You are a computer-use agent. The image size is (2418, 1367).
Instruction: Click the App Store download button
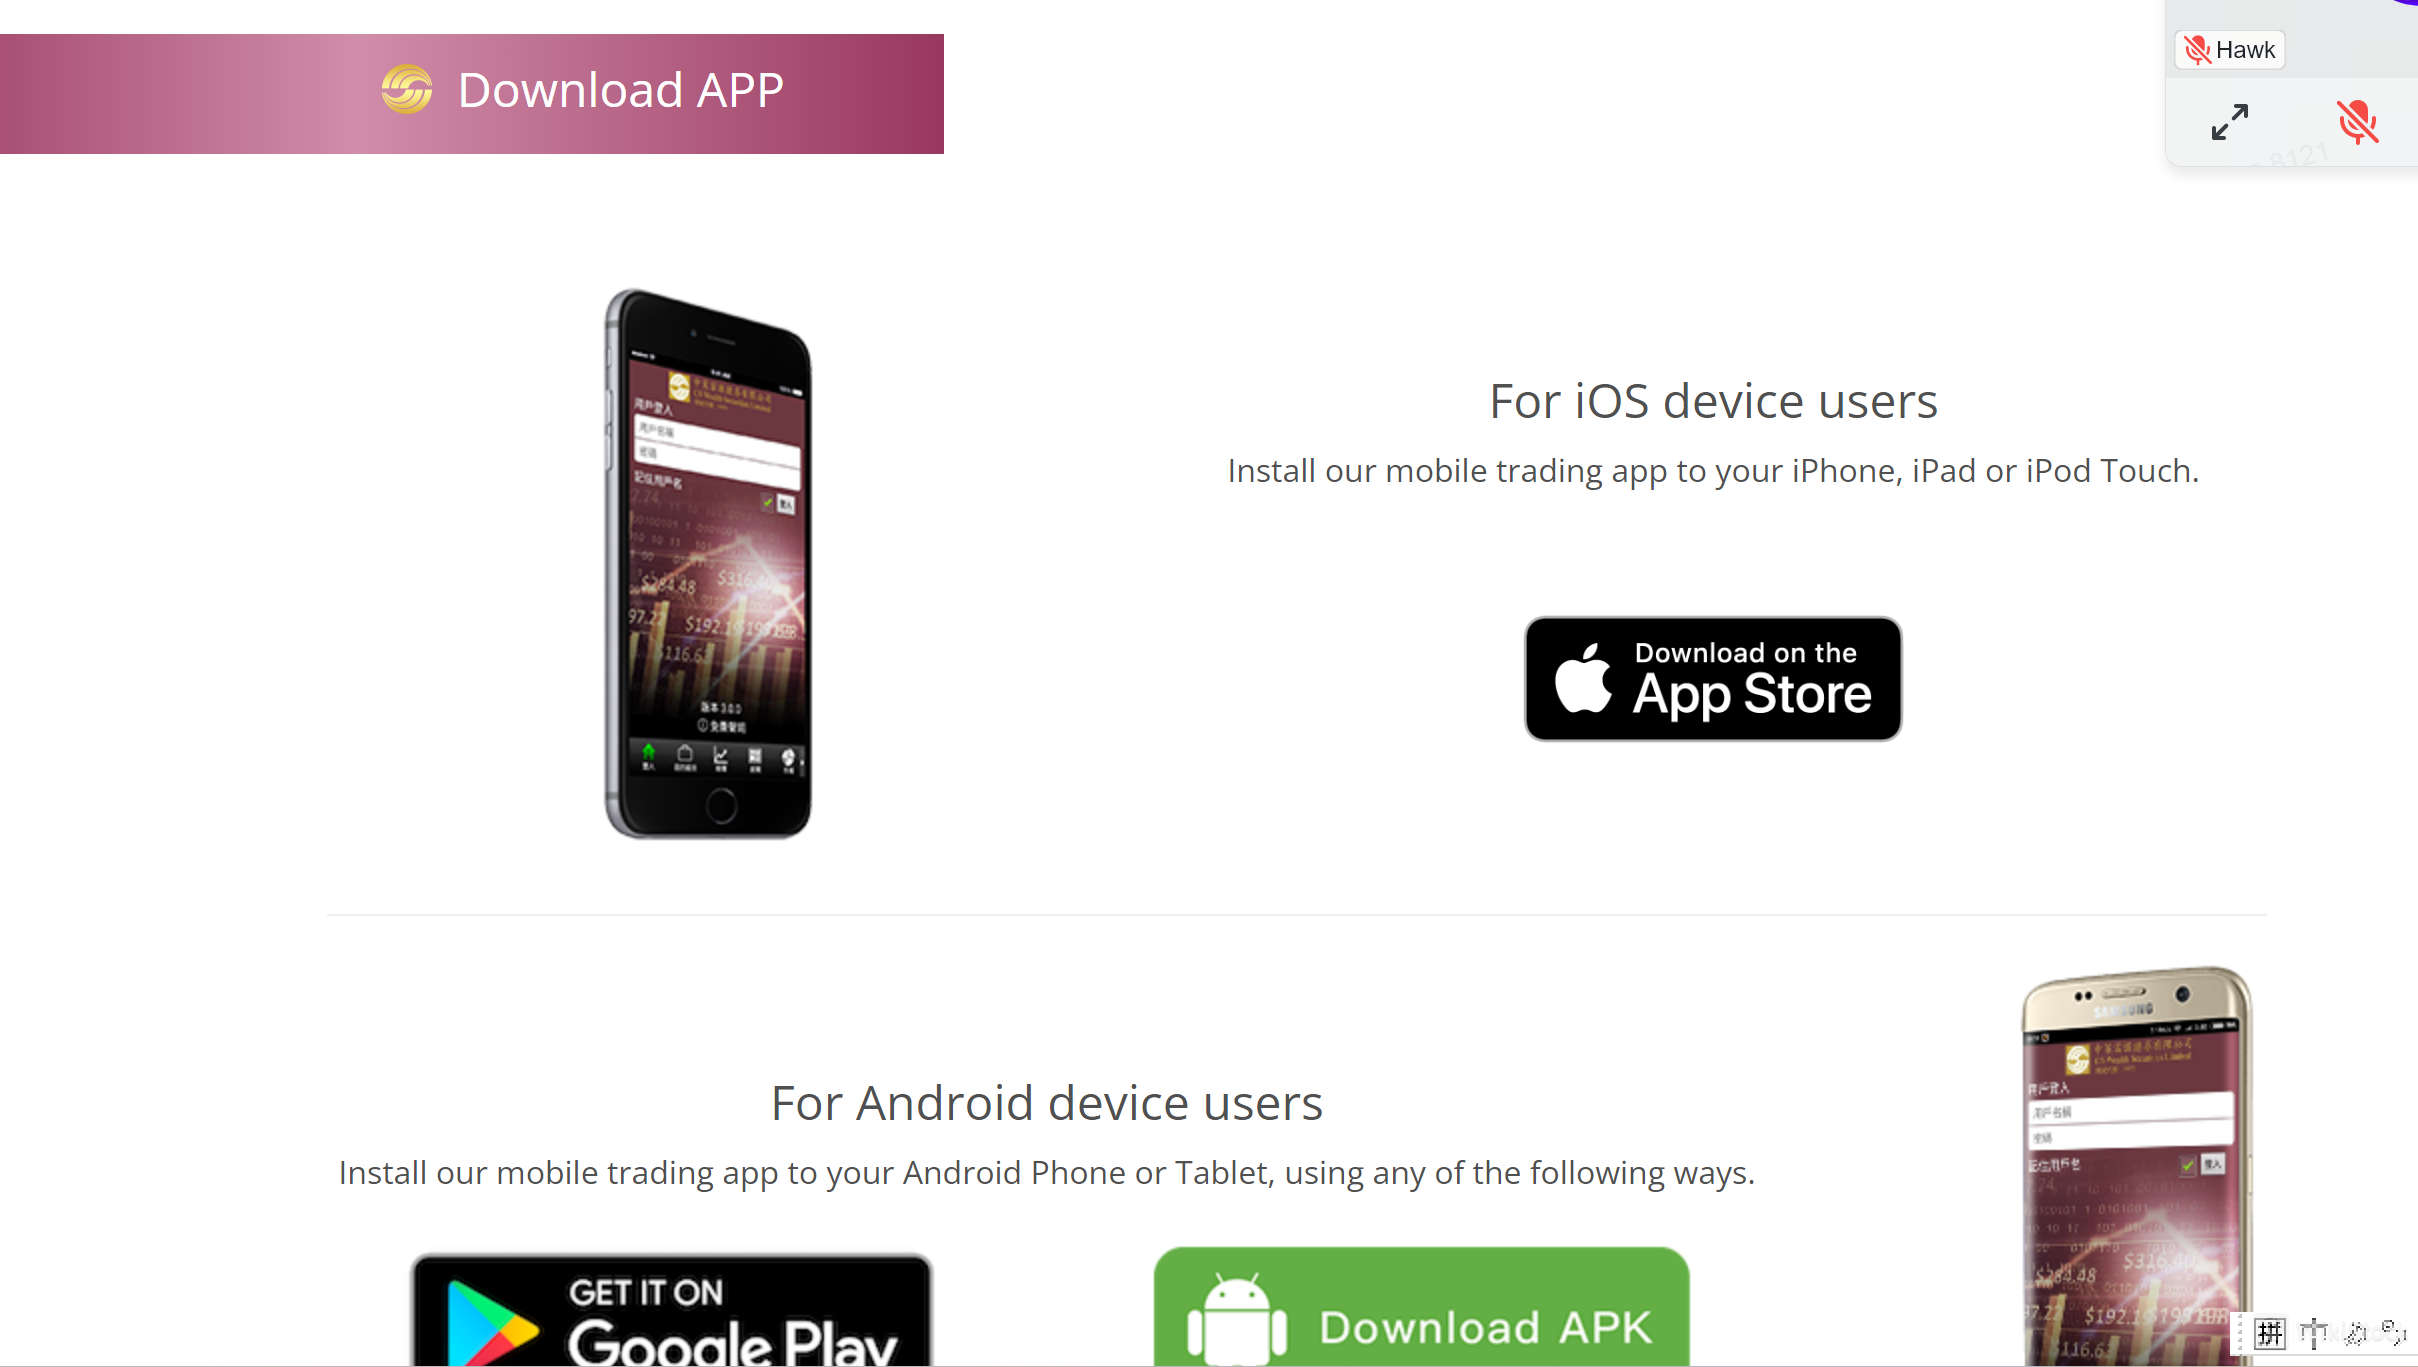1712,678
